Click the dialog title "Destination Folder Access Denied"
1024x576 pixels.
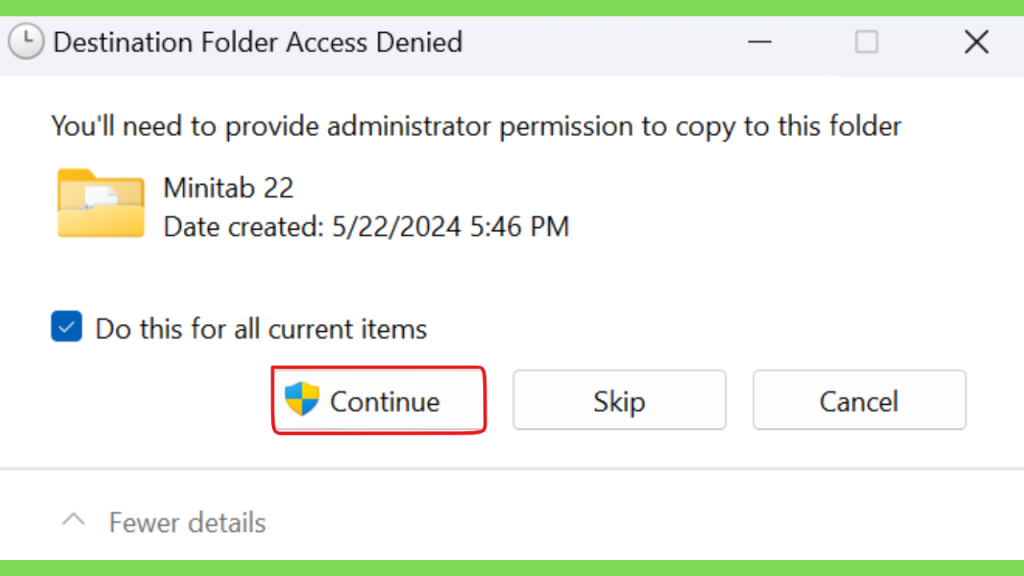[x=257, y=42]
